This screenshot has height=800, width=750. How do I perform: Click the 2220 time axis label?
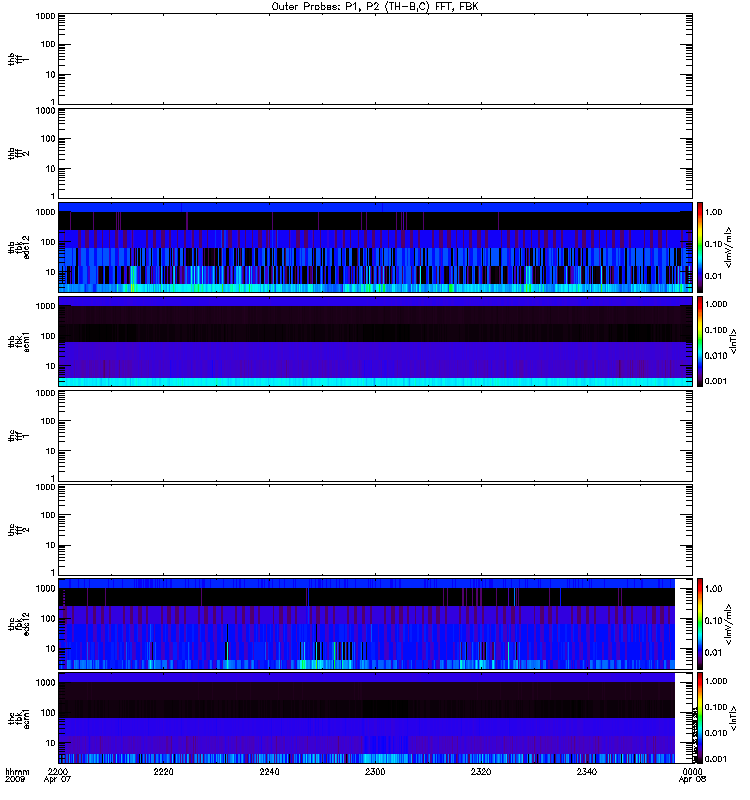point(163,772)
